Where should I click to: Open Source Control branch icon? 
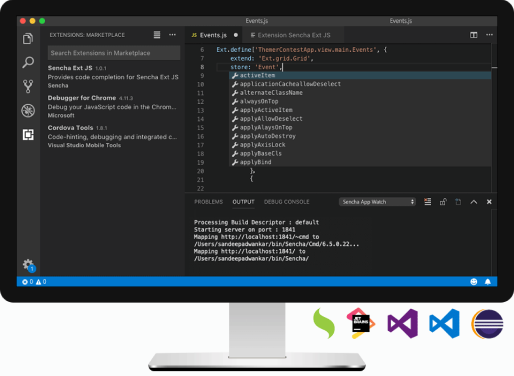pos(28,86)
